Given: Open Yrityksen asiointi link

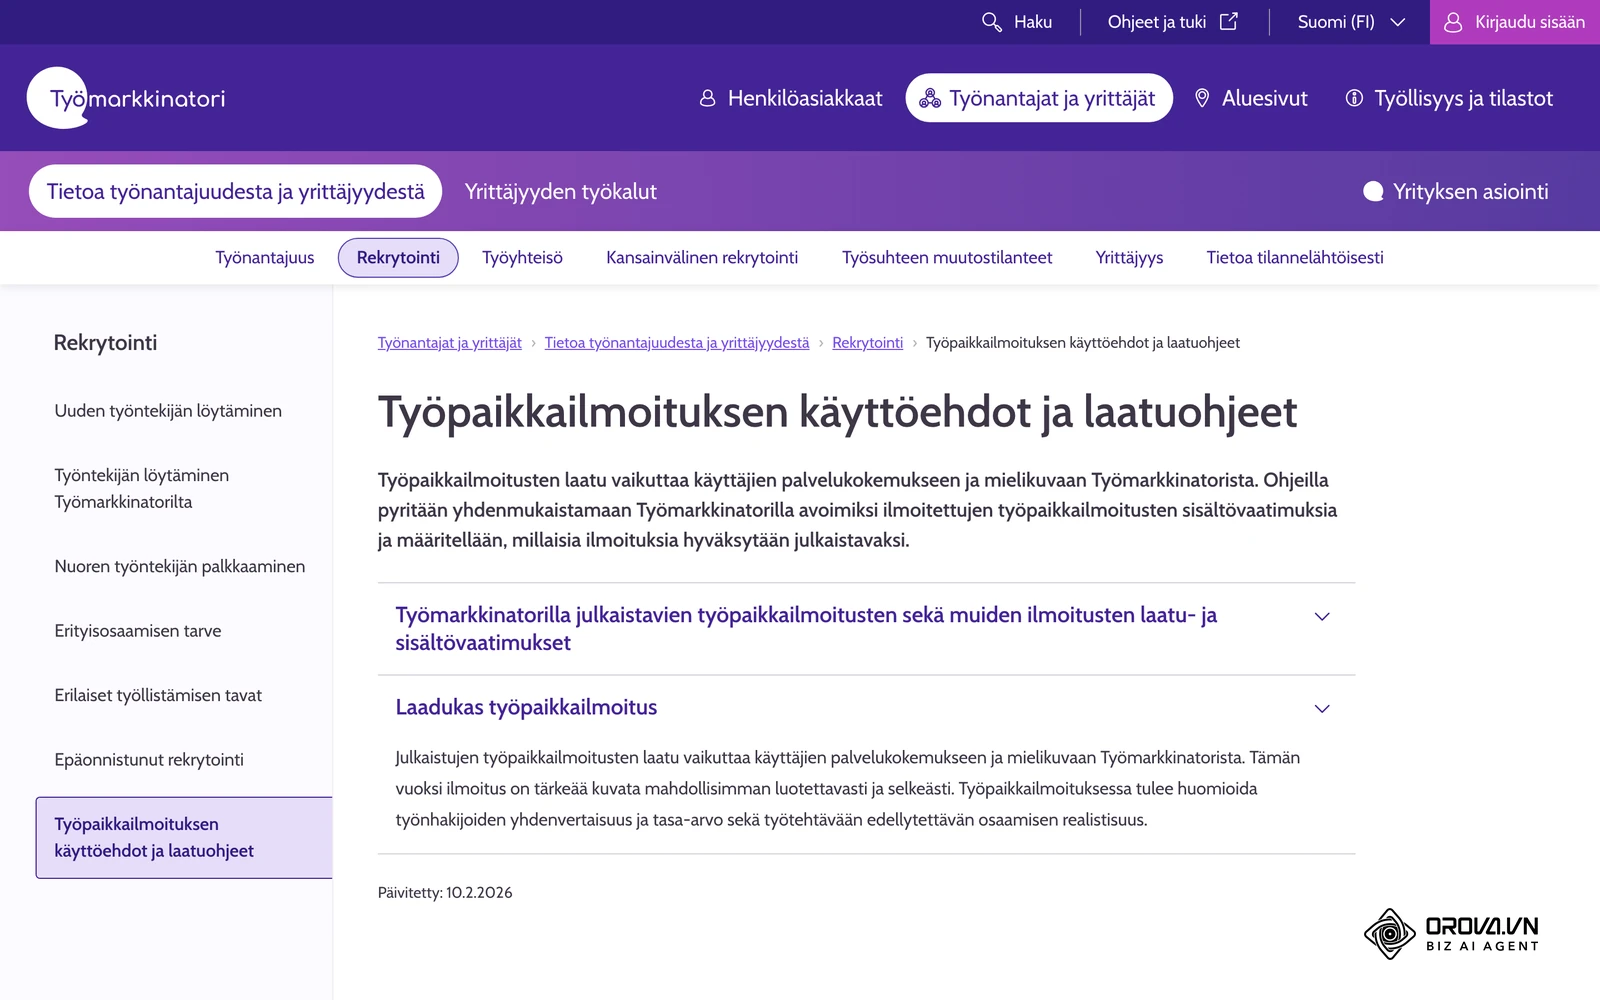Looking at the screenshot, I should click(1456, 192).
